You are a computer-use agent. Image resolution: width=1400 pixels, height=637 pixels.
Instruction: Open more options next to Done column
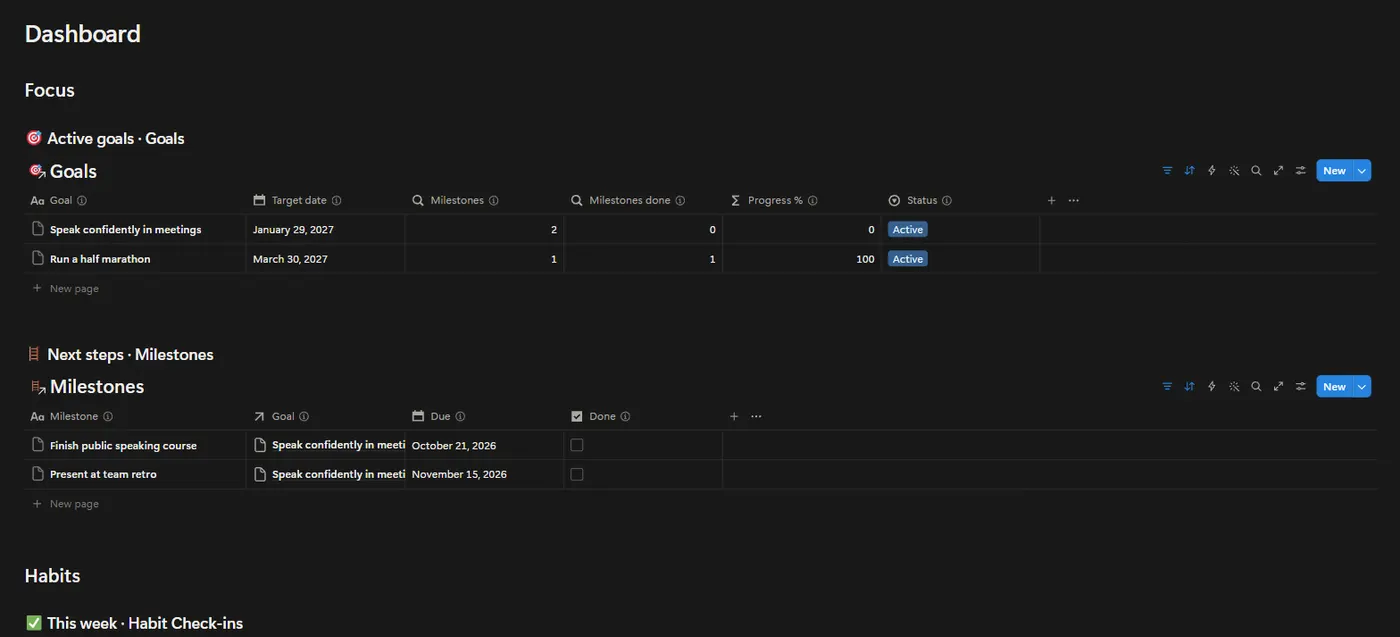756,417
